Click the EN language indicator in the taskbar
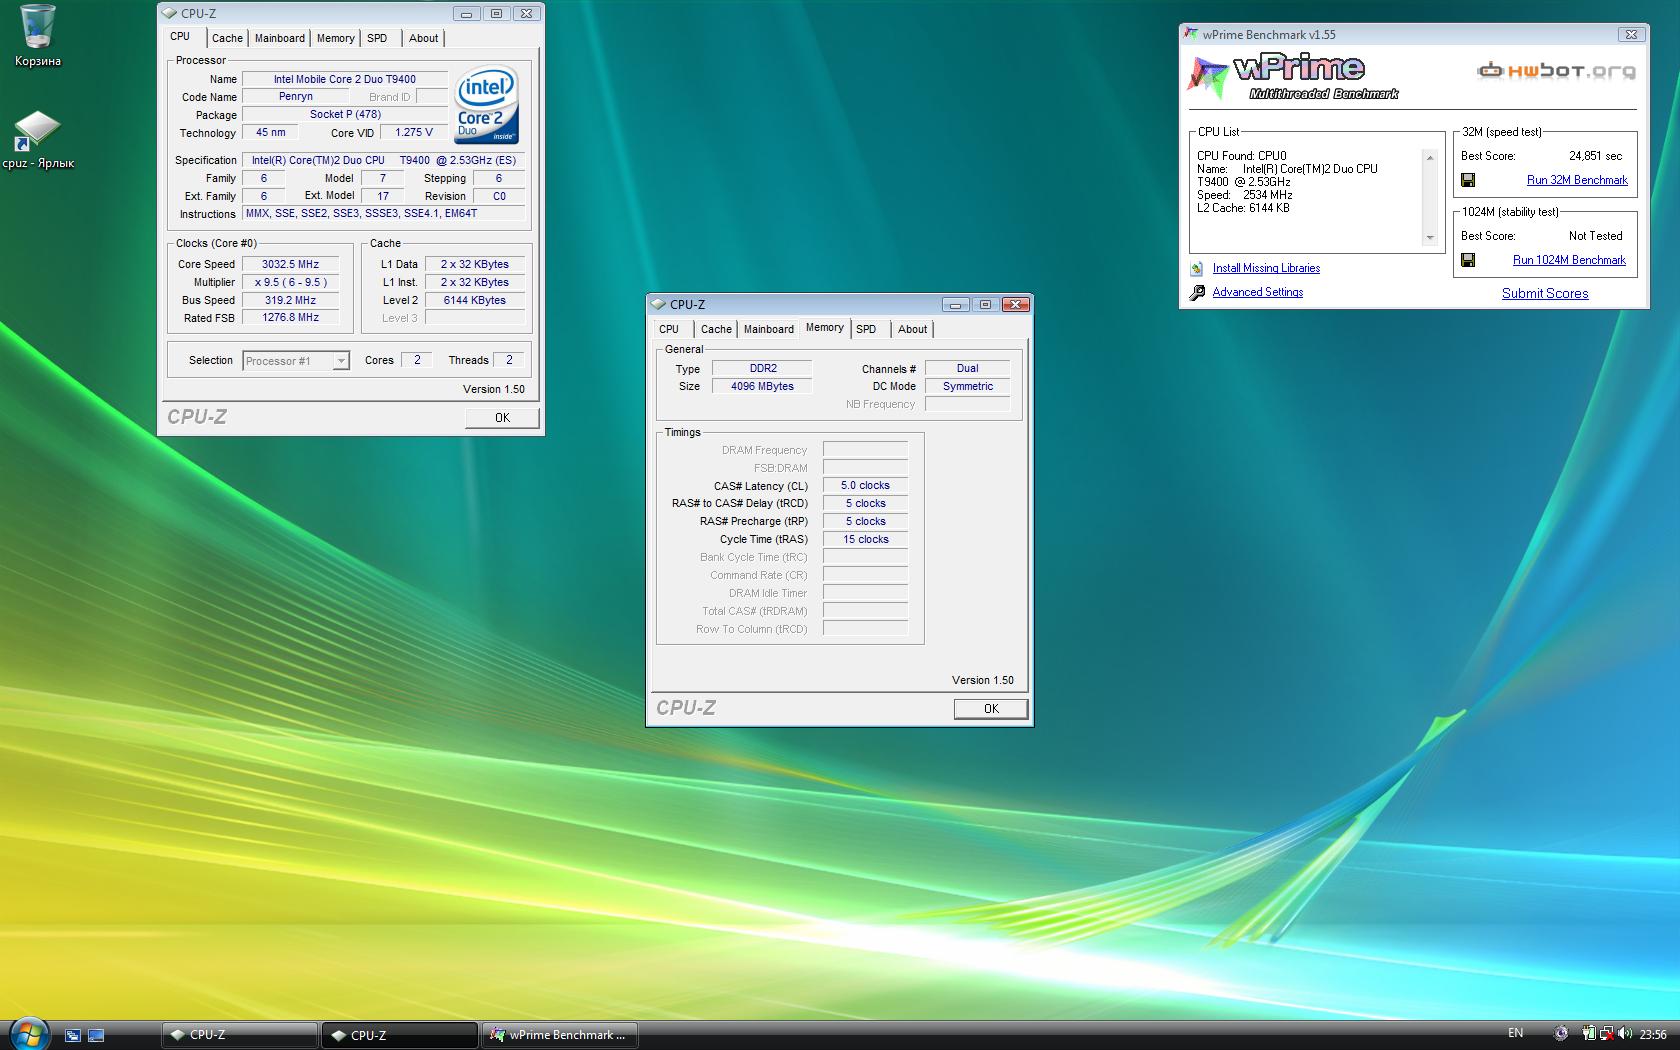1680x1050 pixels. point(1516,1033)
